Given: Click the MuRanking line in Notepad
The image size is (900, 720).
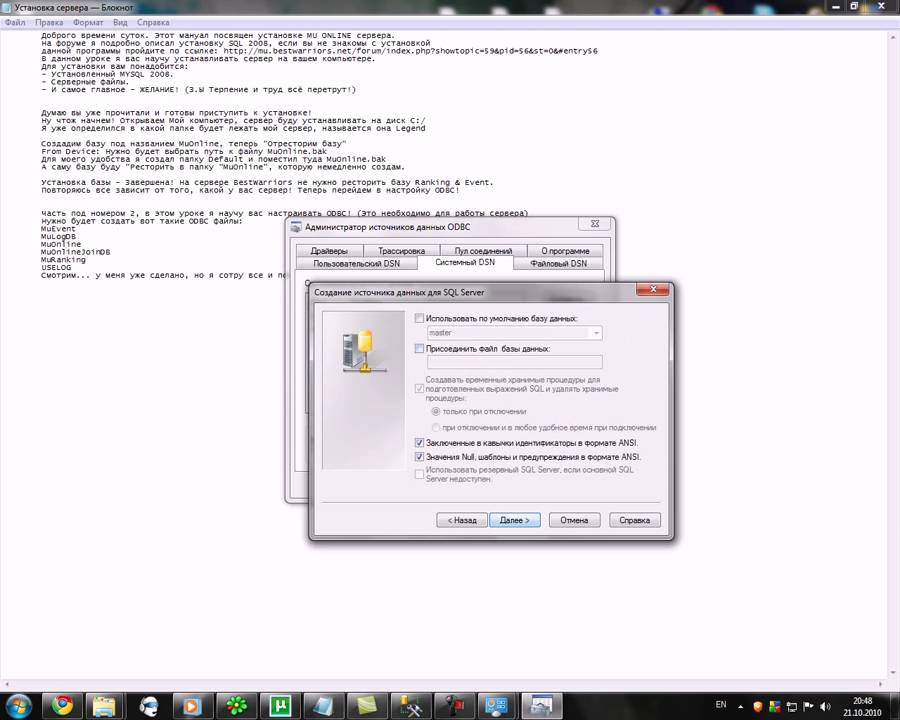Looking at the screenshot, I should tap(63, 260).
